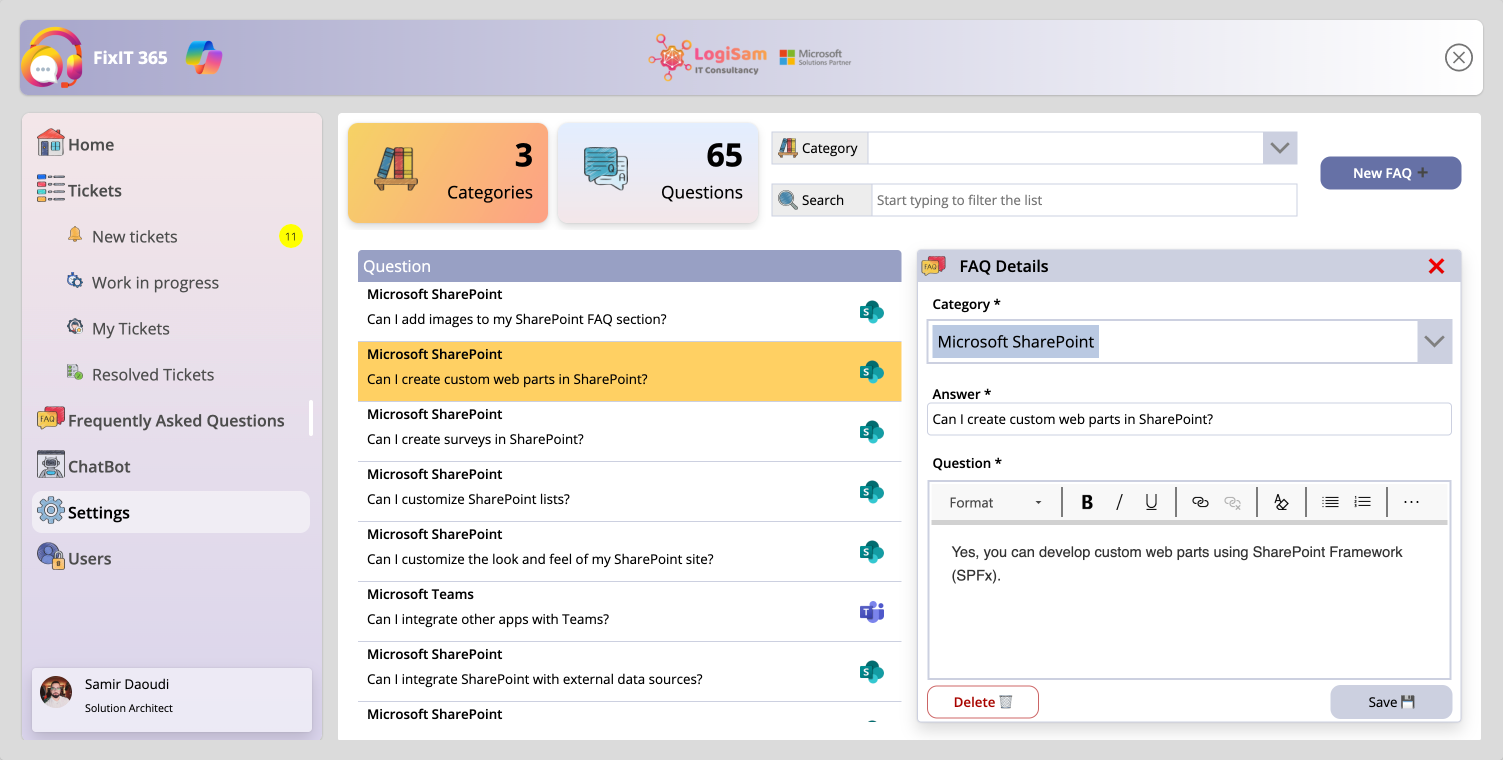Screen dimensions: 1504x761
Task: Open the Format dropdown in the editor
Action: pyautogui.click(x=995, y=502)
